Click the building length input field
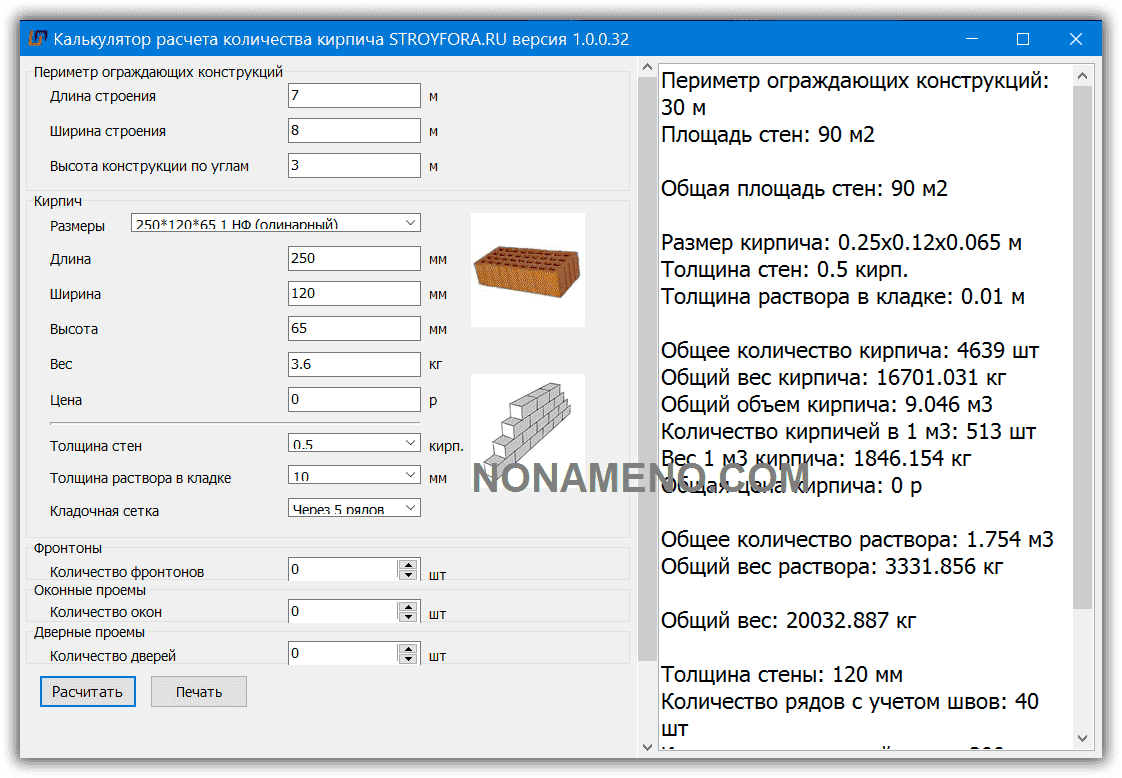This screenshot has height=778, width=1122. click(x=353, y=96)
